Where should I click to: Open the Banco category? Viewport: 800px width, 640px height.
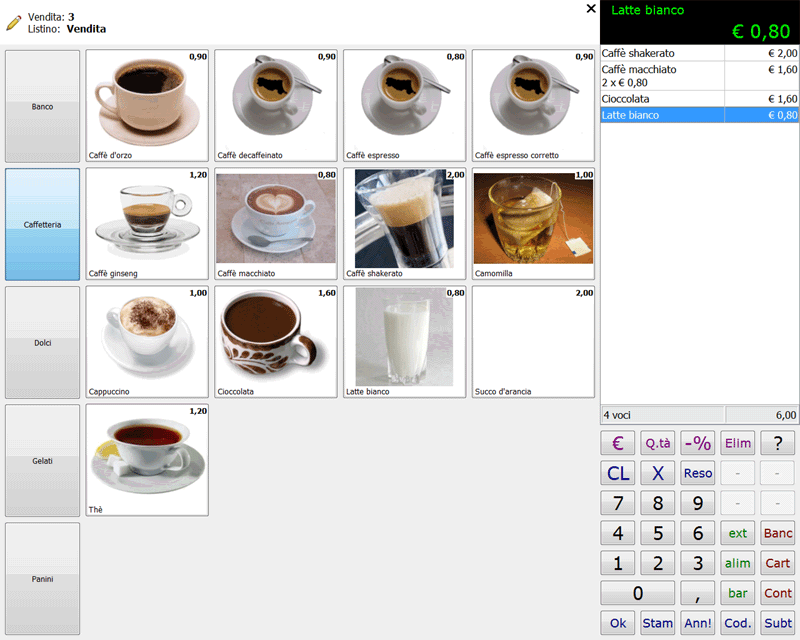pos(42,106)
